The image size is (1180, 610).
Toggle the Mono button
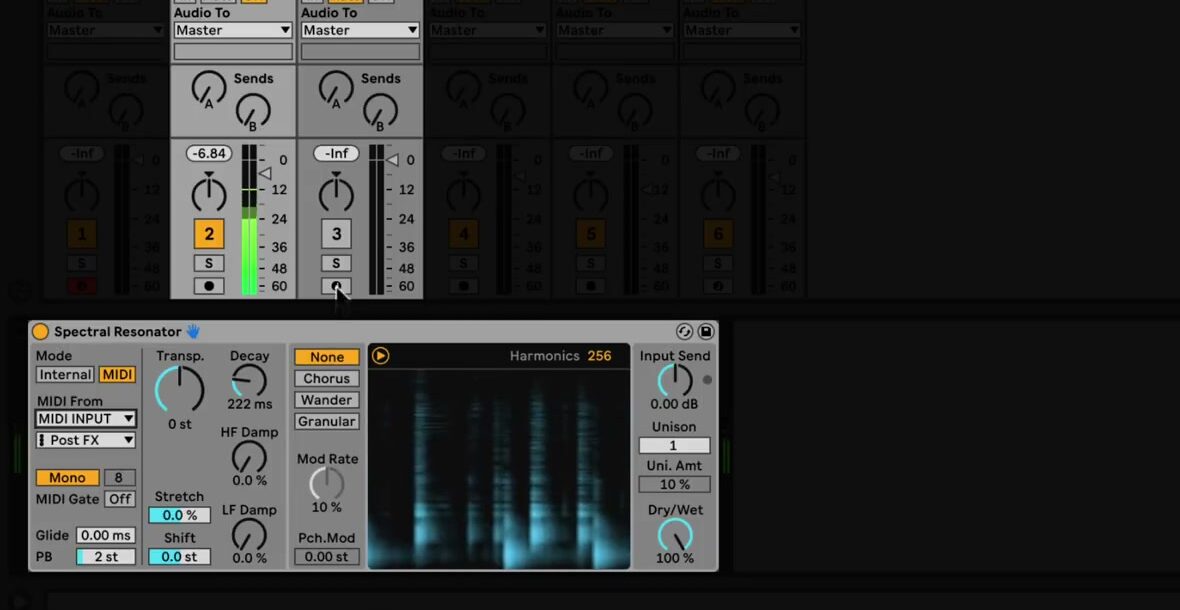click(x=67, y=478)
